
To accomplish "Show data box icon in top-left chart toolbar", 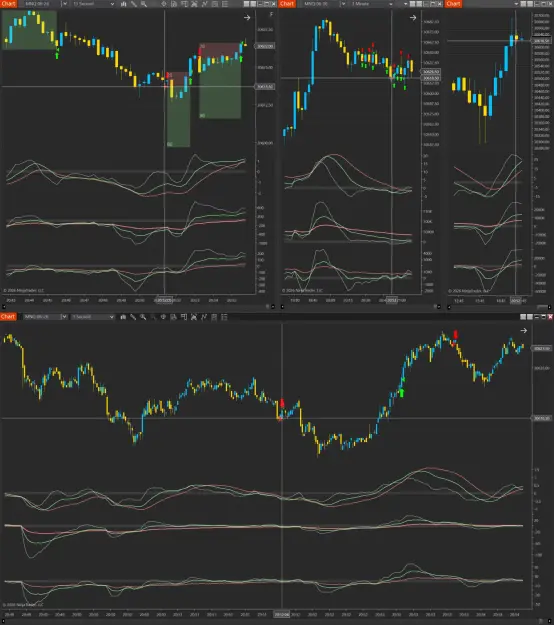I will tap(174, 4).
